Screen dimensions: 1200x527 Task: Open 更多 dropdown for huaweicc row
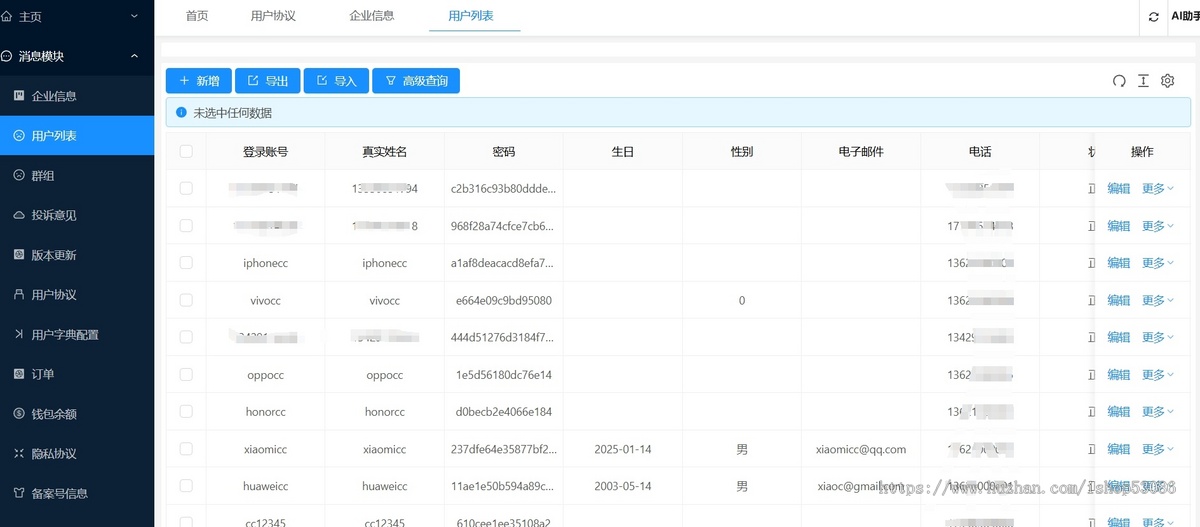(1158, 486)
